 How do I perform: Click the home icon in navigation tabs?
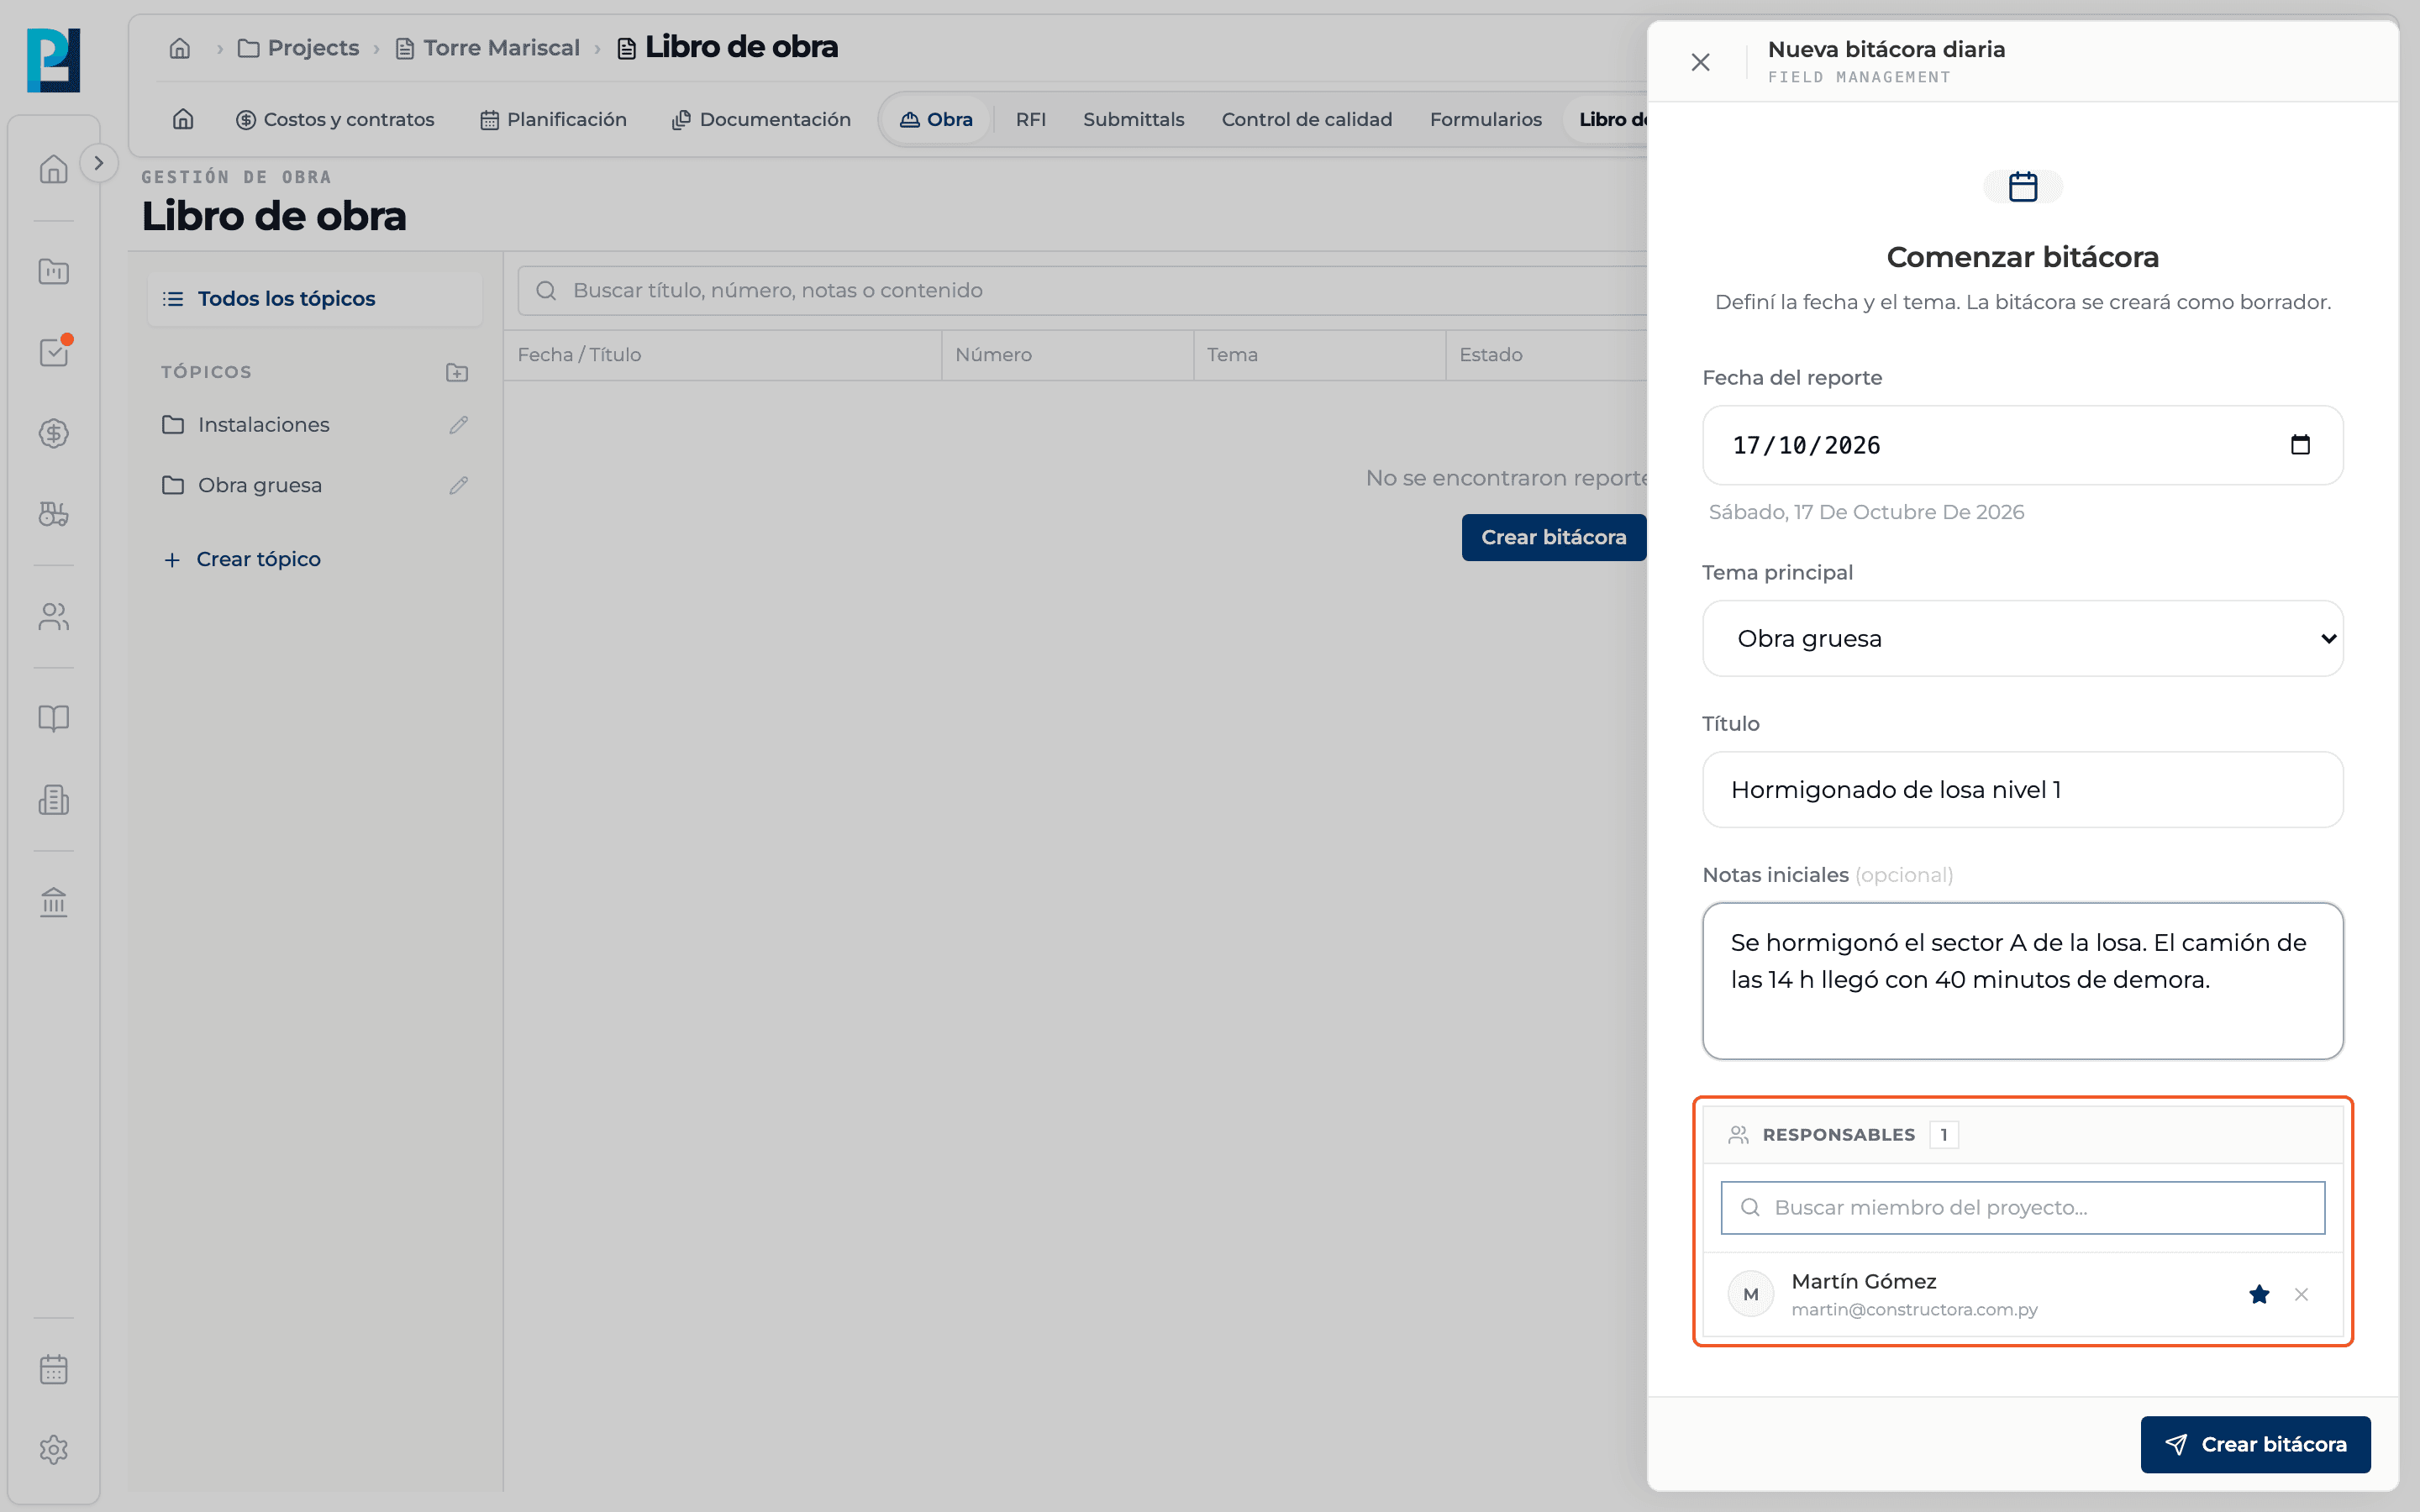(183, 119)
